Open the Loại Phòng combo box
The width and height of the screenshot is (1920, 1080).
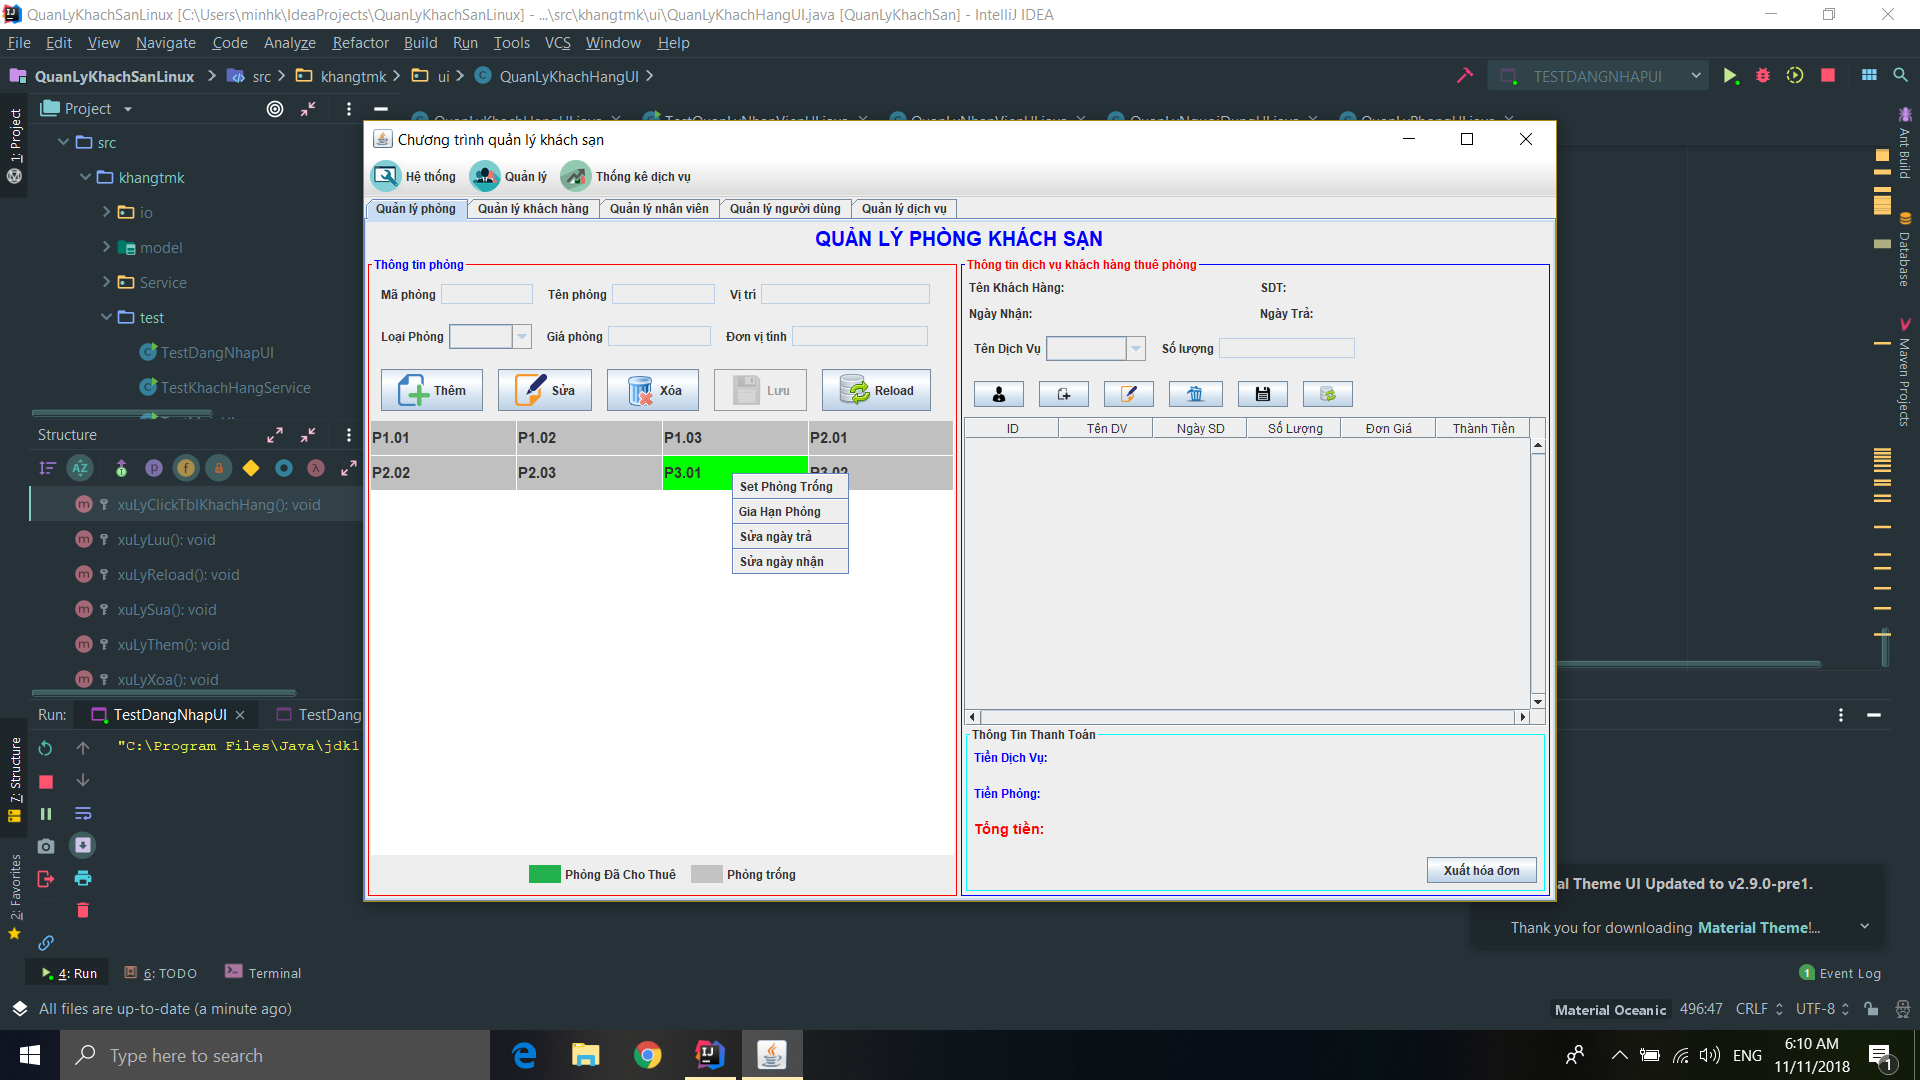pyautogui.click(x=521, y=337)
